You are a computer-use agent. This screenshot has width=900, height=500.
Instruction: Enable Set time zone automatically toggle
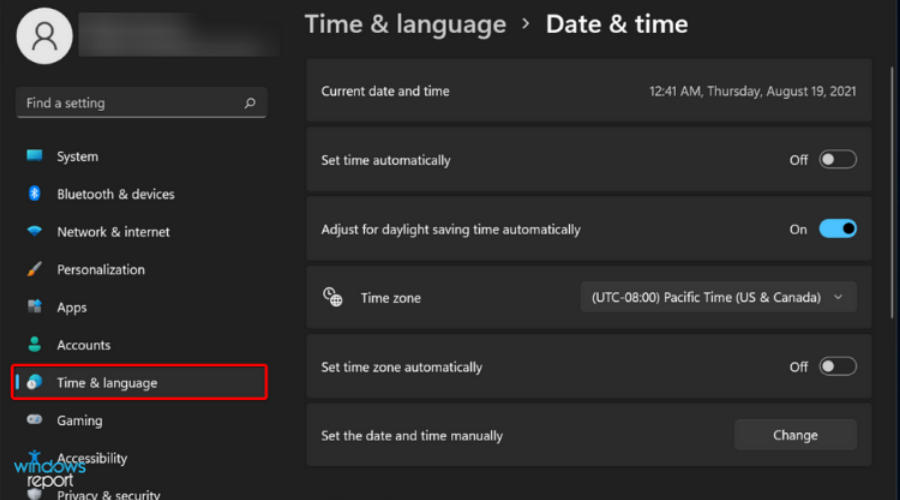[x=838, y=367]
